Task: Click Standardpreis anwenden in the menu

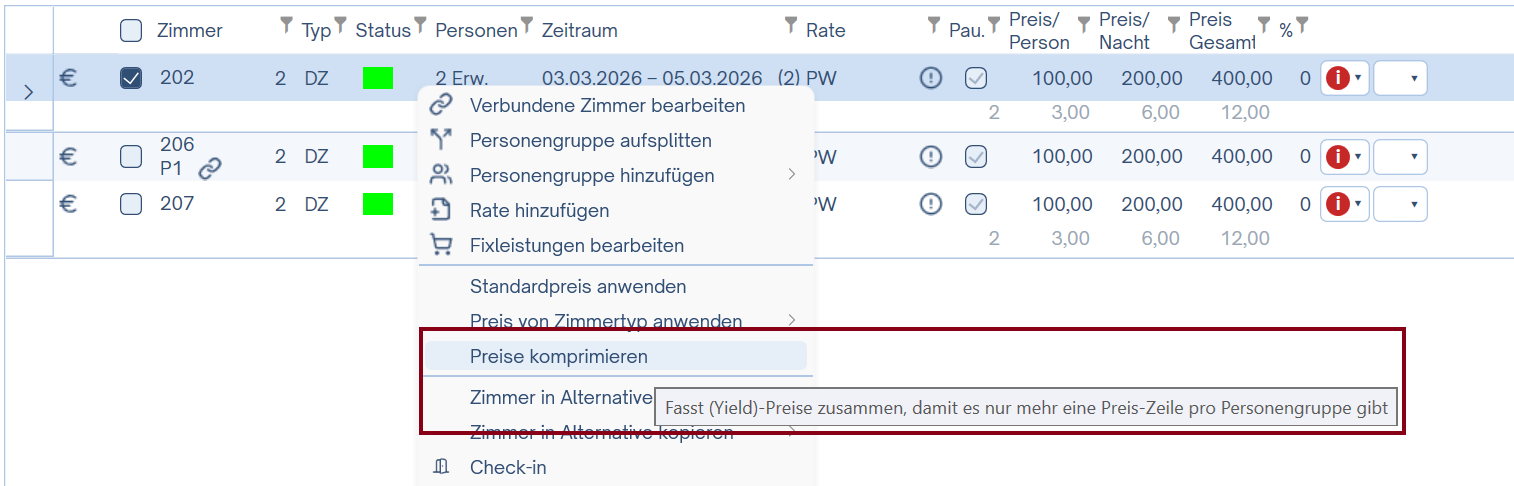Action: click(x=578, y=286)
